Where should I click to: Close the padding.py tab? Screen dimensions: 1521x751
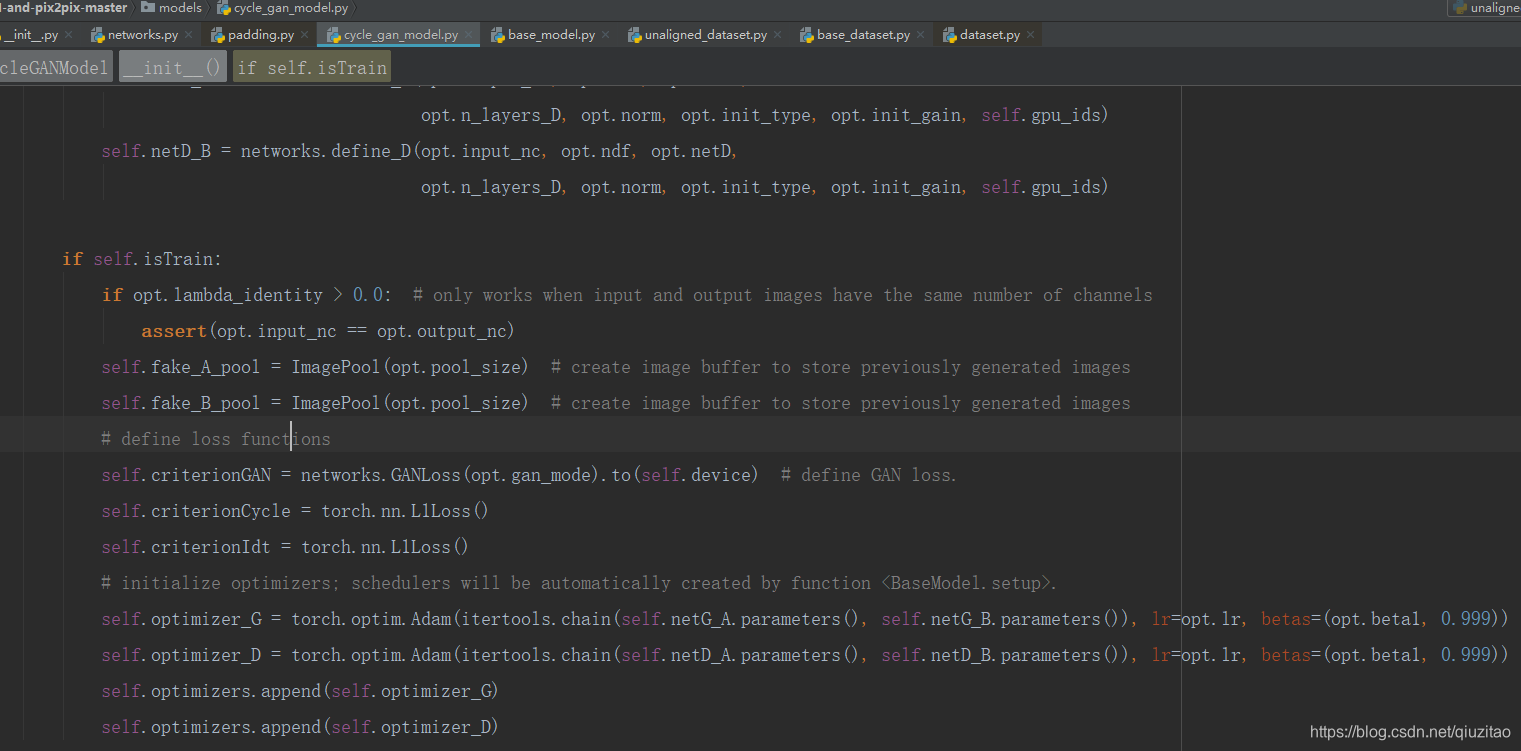coord(304,35)
